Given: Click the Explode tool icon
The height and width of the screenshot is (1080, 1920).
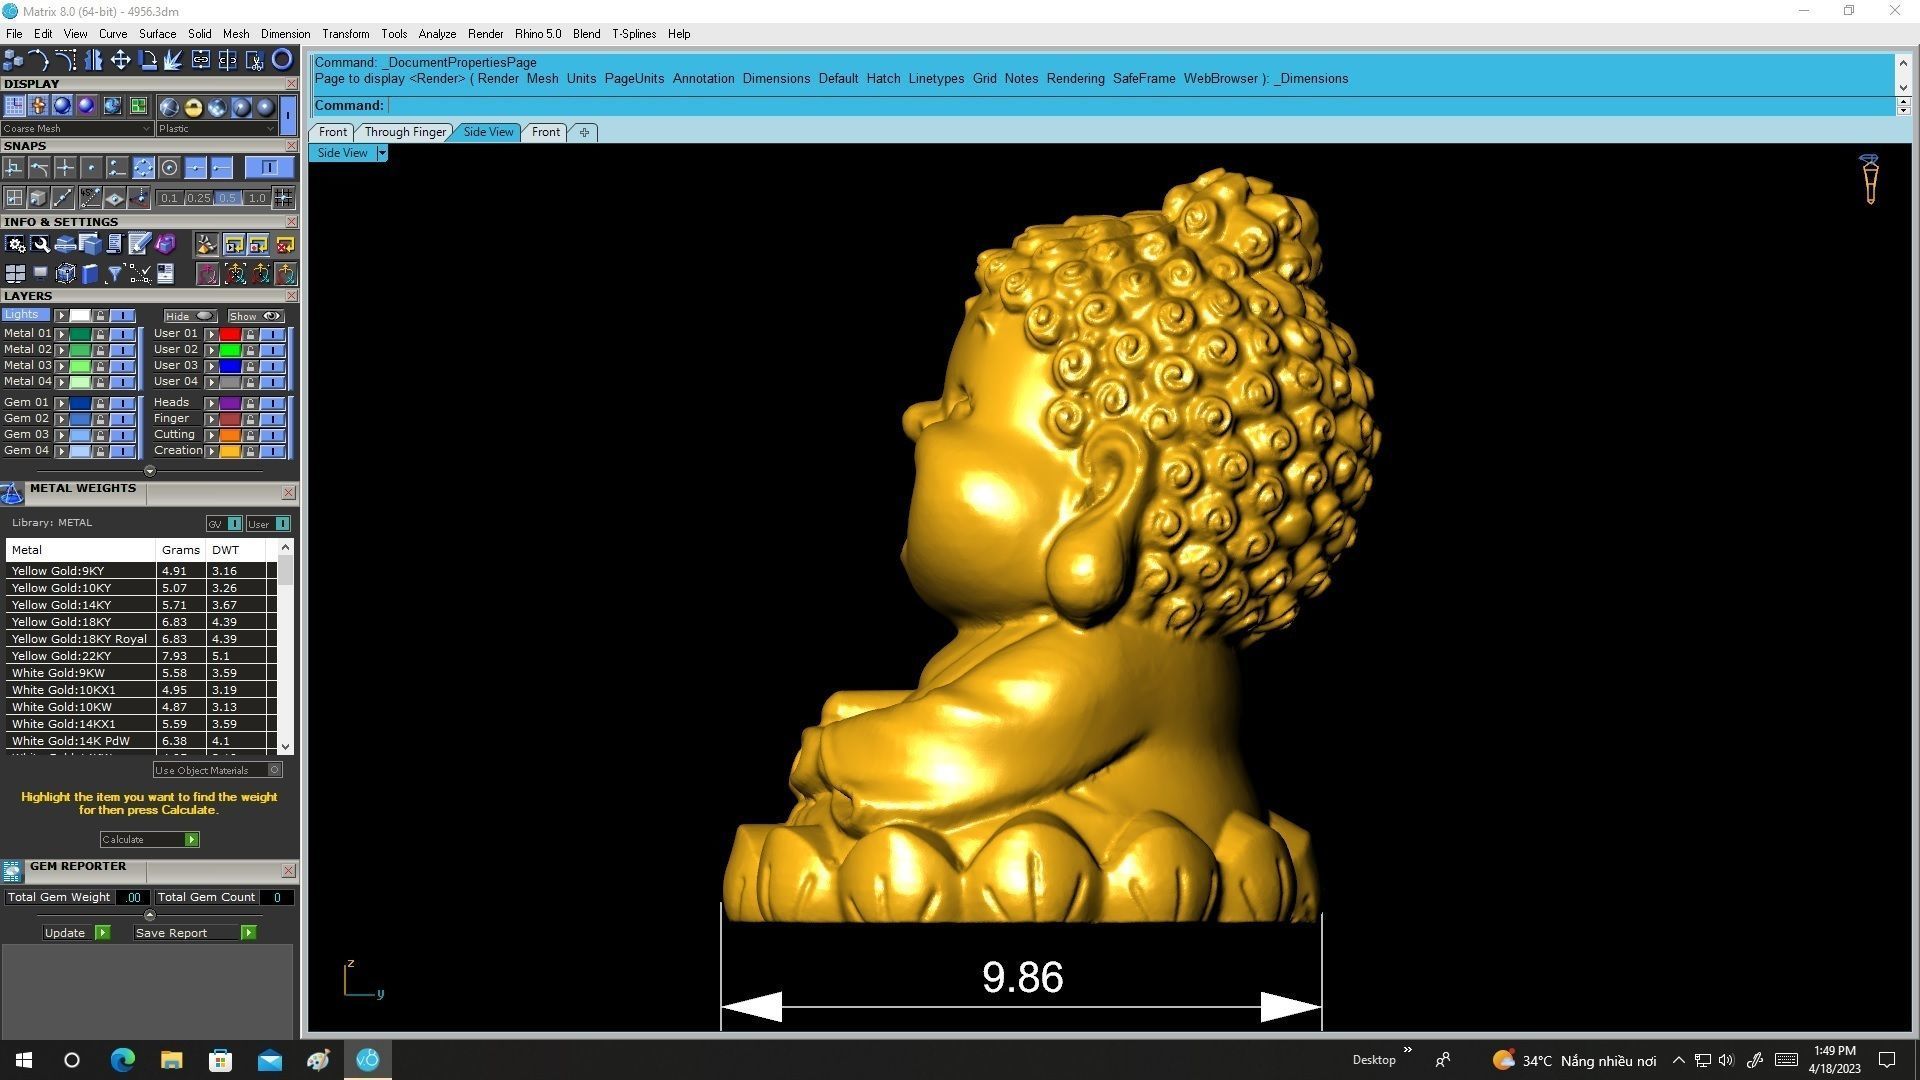Looking at the screenshot, I should point(173,60).
